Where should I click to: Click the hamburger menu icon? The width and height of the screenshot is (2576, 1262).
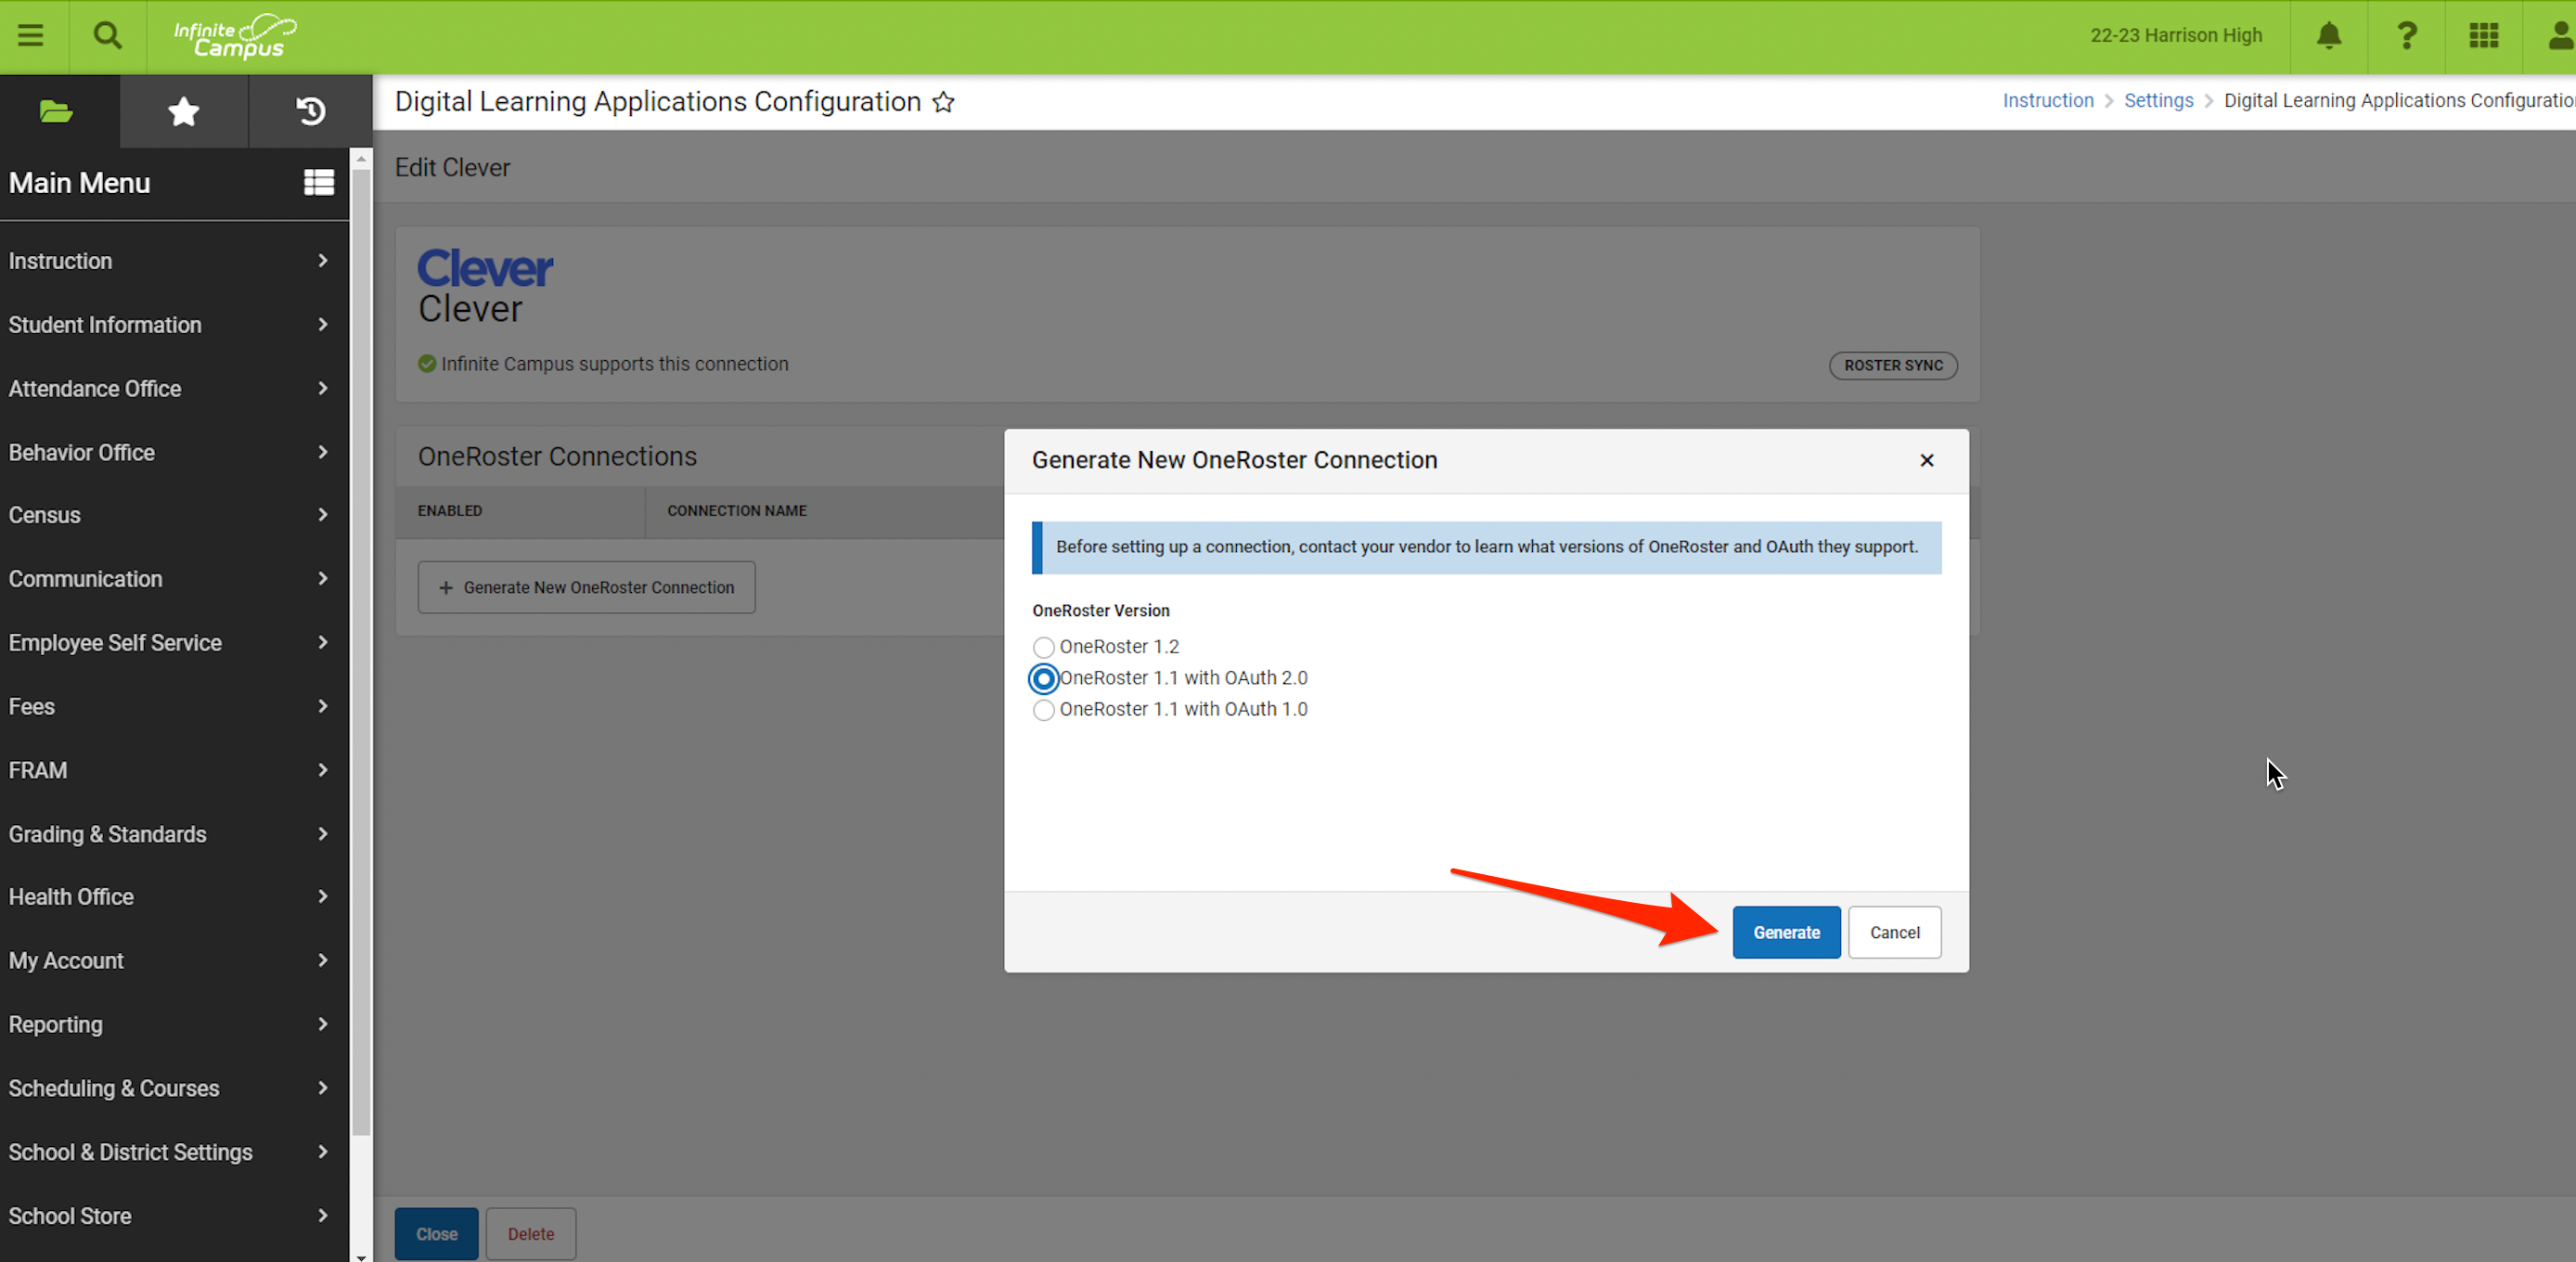pyautogui.click(x=30, y=36)
